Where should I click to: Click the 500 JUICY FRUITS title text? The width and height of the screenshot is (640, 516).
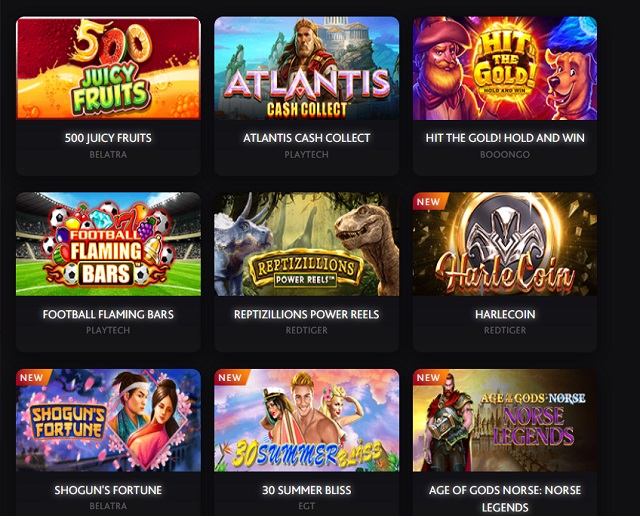(108, 138)
